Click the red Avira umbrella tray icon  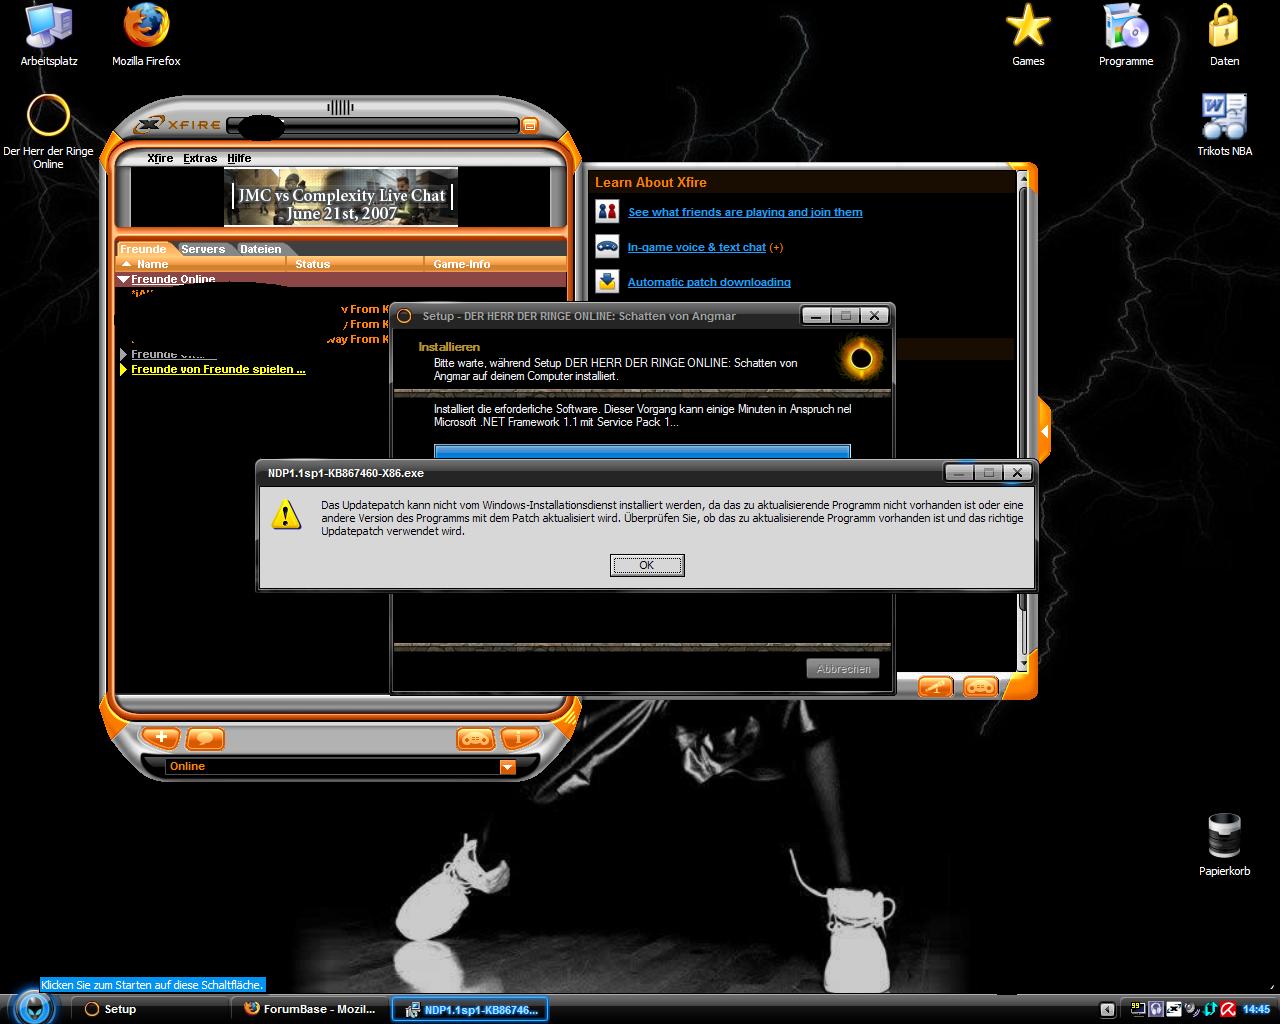click(1227, 1009)
